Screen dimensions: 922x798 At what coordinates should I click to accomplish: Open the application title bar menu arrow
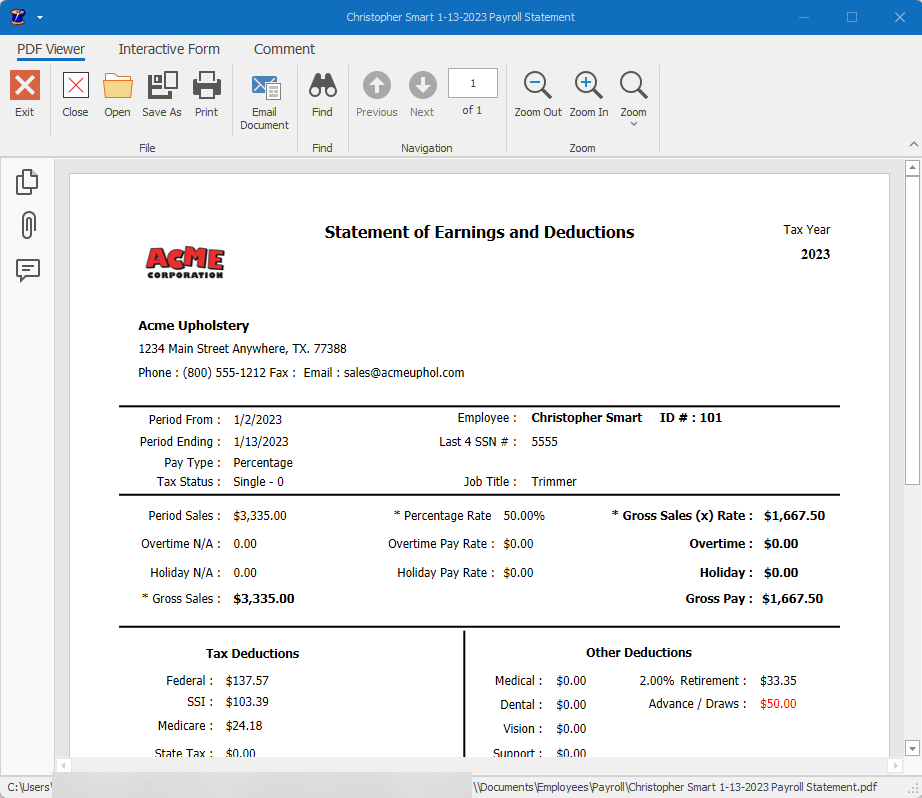coord(40,17)
